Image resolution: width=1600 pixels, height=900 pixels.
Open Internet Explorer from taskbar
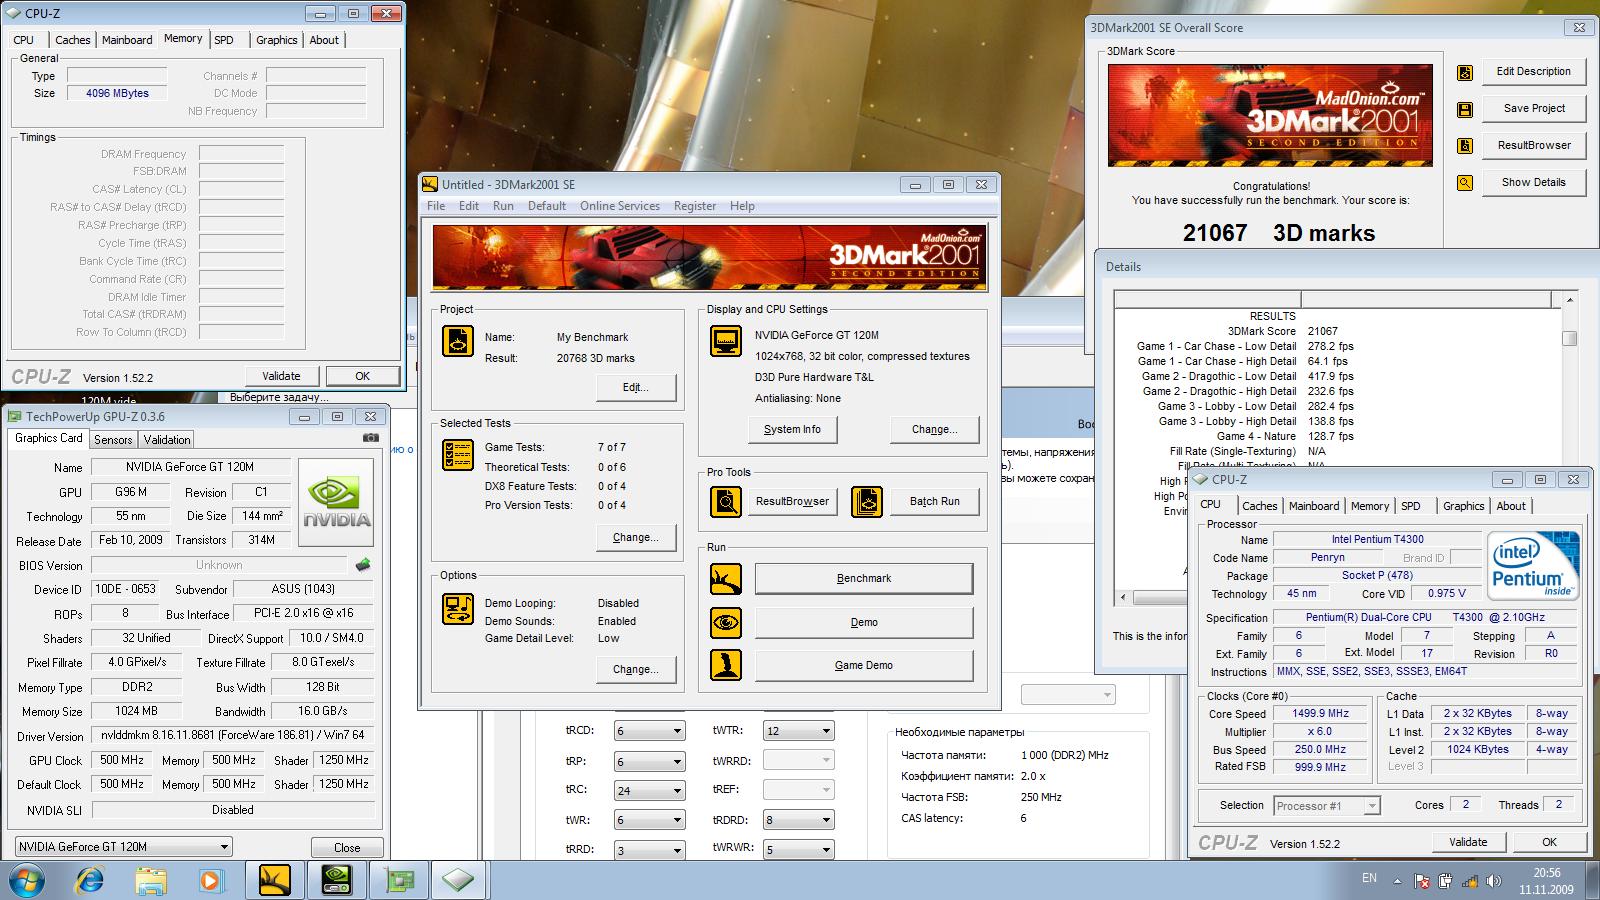point(90,881)
